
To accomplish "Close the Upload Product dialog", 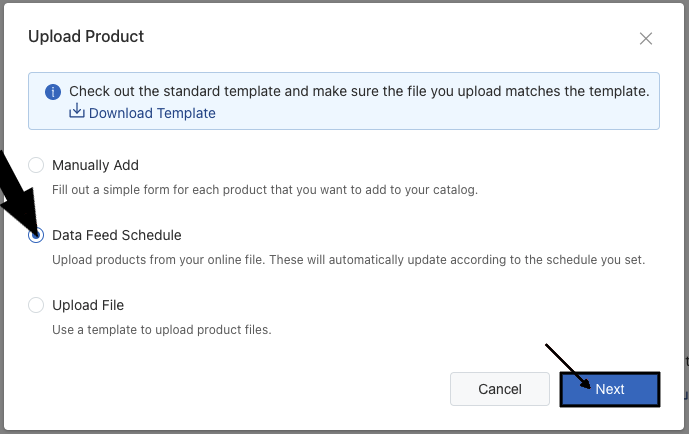I will (x=646, y=39).
